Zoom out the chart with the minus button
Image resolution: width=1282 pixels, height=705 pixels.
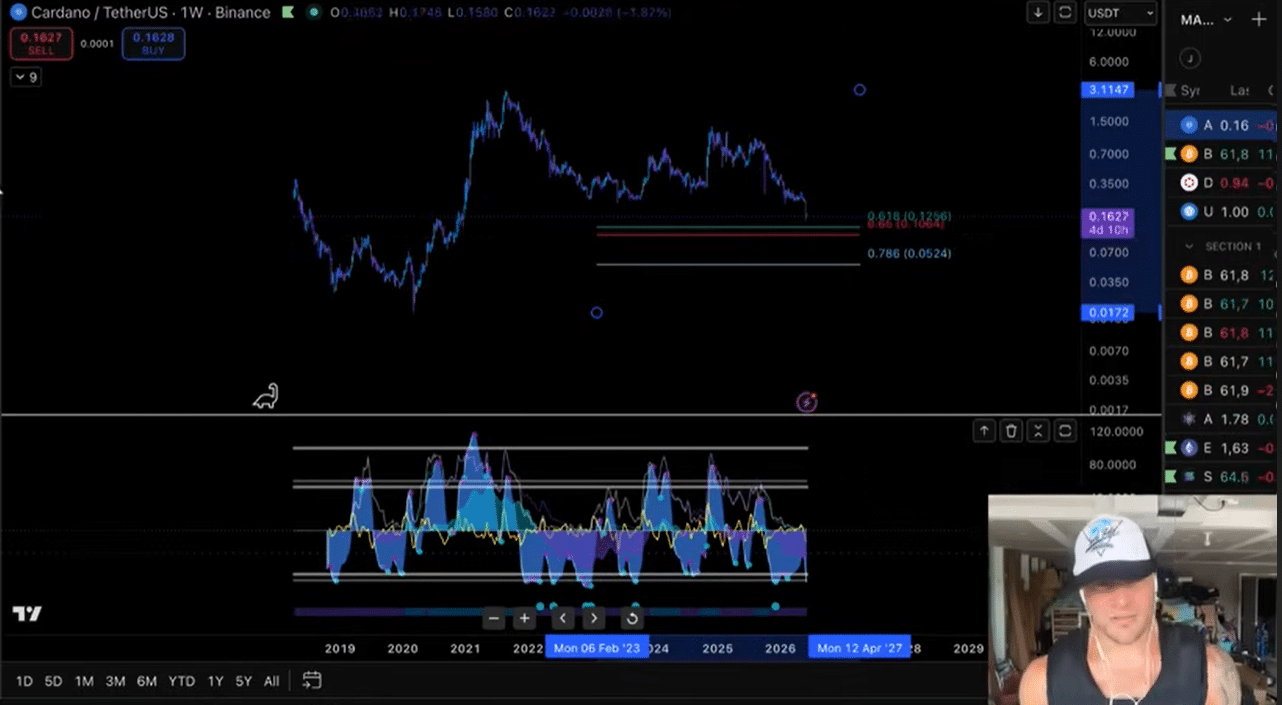493,618
